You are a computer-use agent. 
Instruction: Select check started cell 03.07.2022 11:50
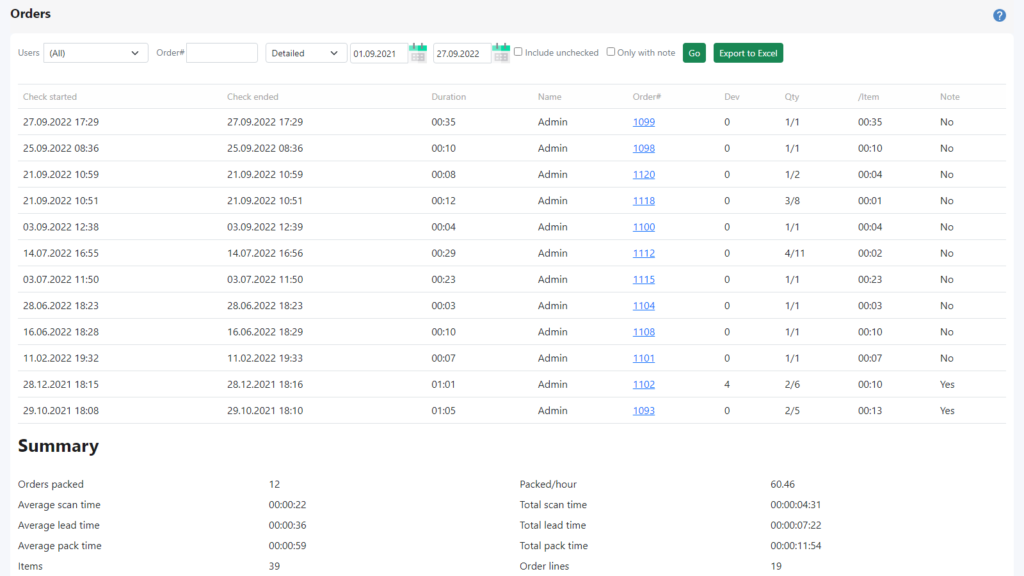pyautogui.click(x=61, y=279)
